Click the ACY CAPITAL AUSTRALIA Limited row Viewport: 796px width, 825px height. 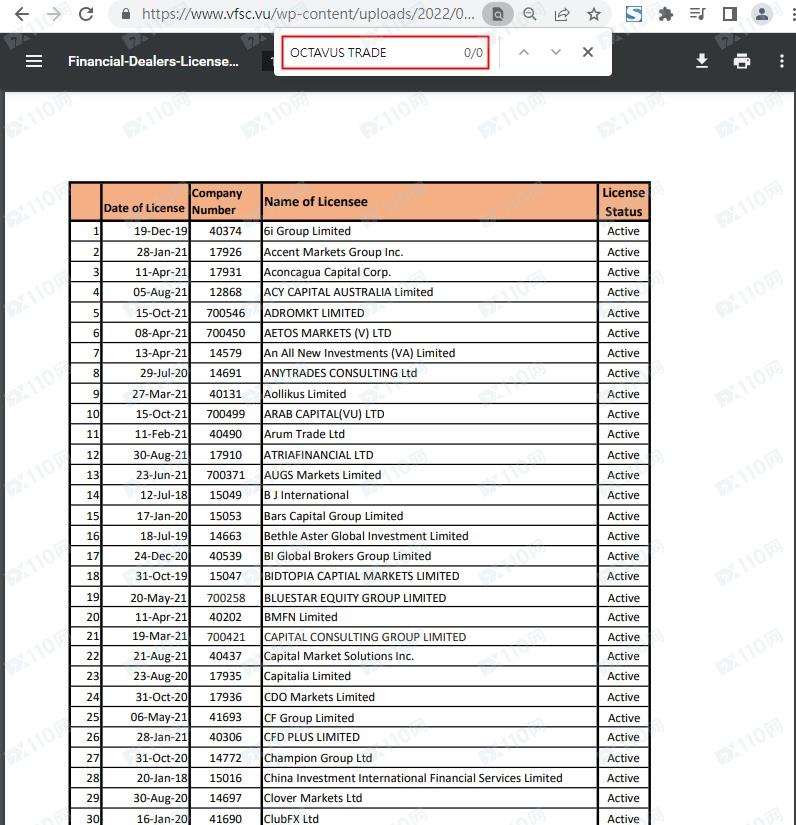pos(348,292)
